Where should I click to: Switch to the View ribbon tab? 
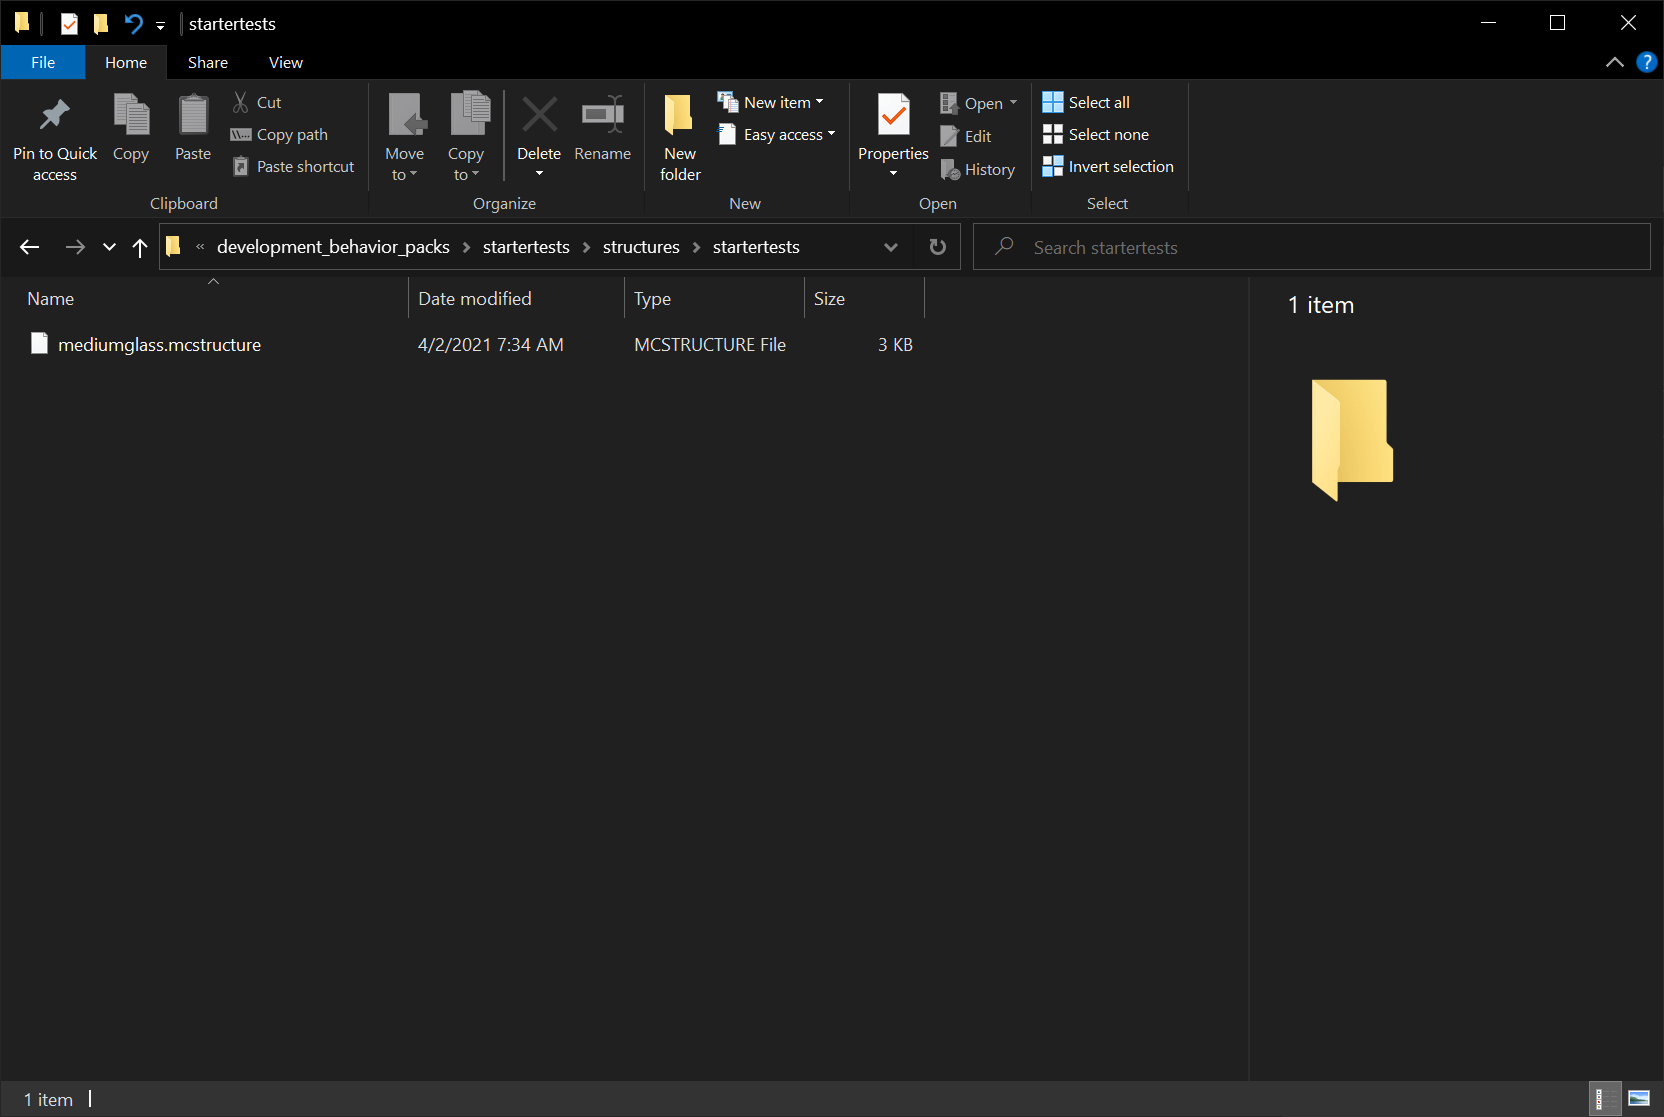point(285,62)
